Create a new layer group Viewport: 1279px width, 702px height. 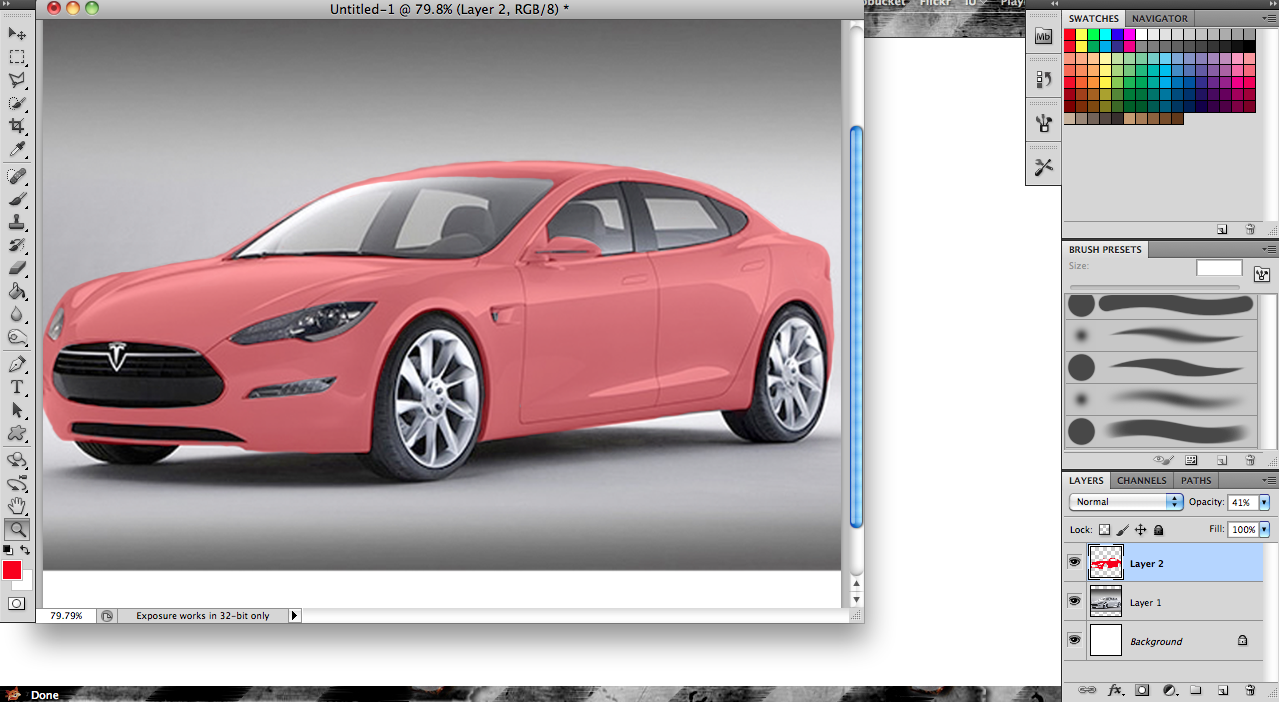[1196, 690]
